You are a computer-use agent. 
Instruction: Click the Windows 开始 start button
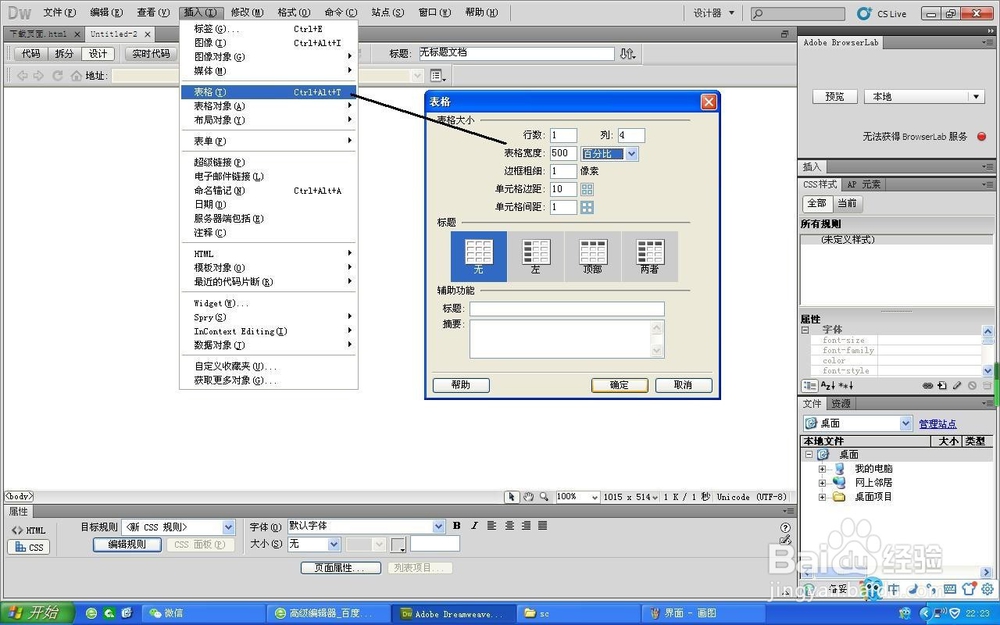point(37,613)
